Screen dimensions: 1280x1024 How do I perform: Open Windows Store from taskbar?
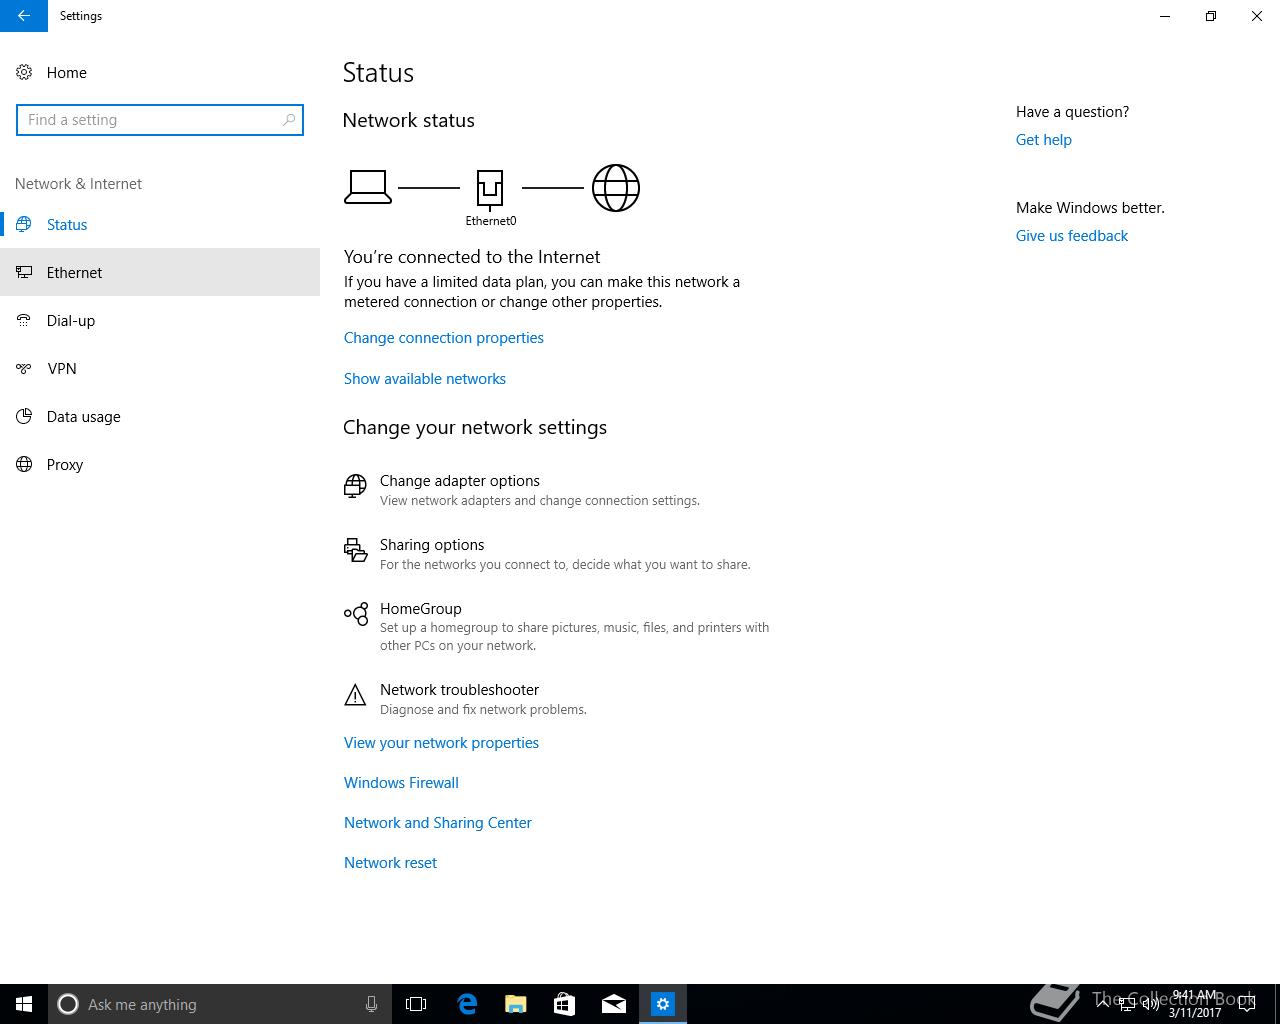click(x=565, y=1004)
